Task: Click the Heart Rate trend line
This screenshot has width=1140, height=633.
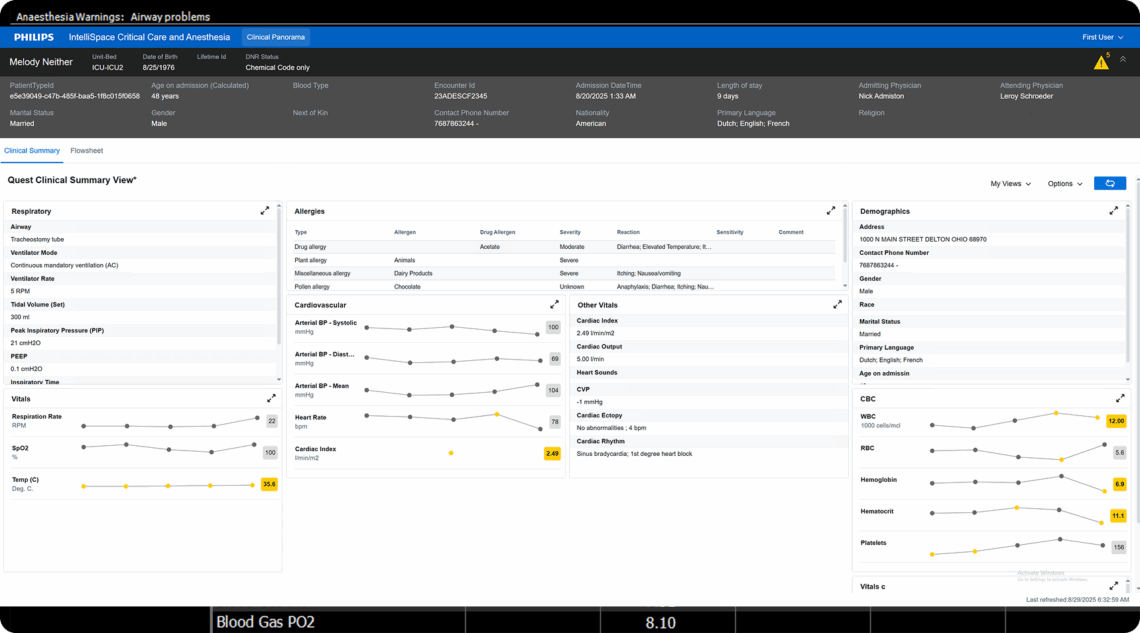Action: point(453,419)
